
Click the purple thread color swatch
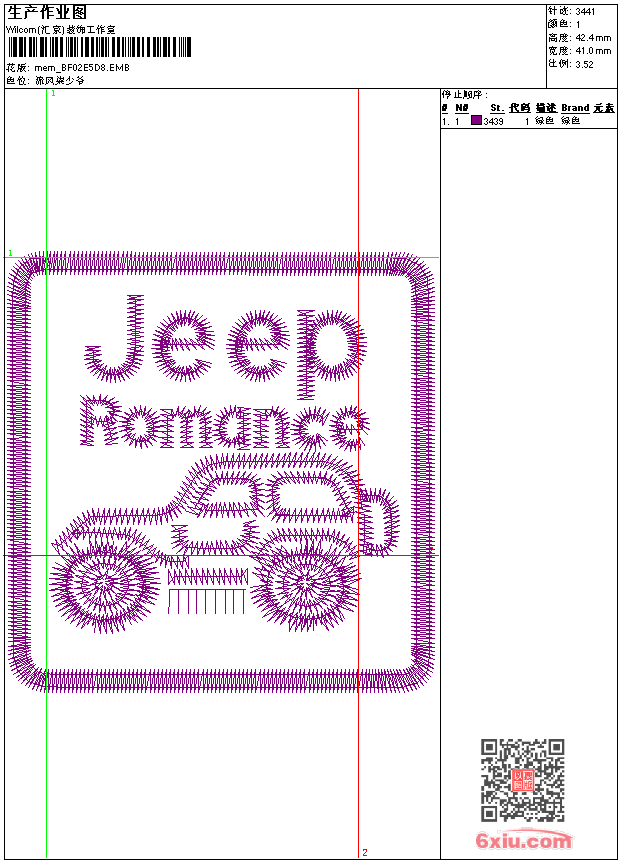coord(476,121)
